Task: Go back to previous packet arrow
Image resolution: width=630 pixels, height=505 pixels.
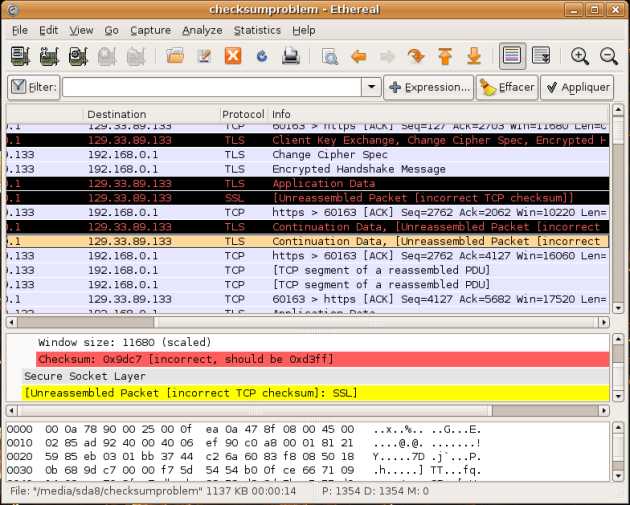Action: click(359, 56)
